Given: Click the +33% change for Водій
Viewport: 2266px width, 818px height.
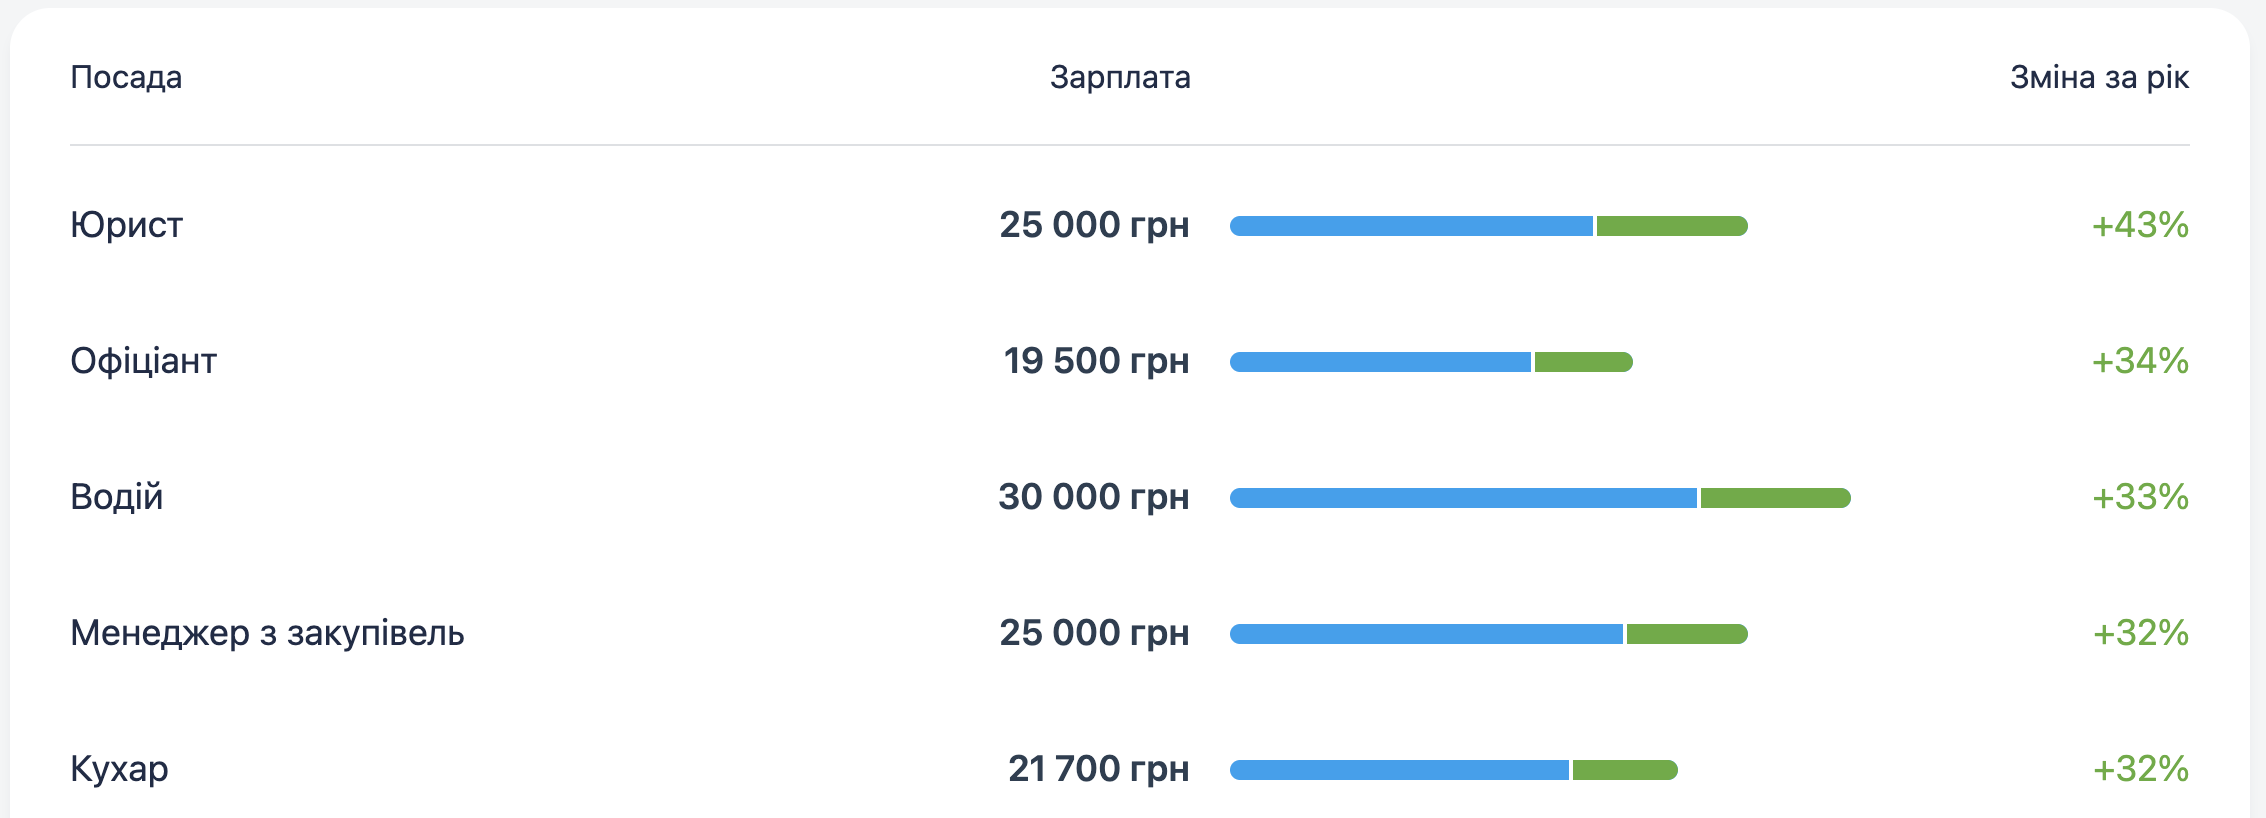Looking at the screenshot, I should click(2140, 497).
